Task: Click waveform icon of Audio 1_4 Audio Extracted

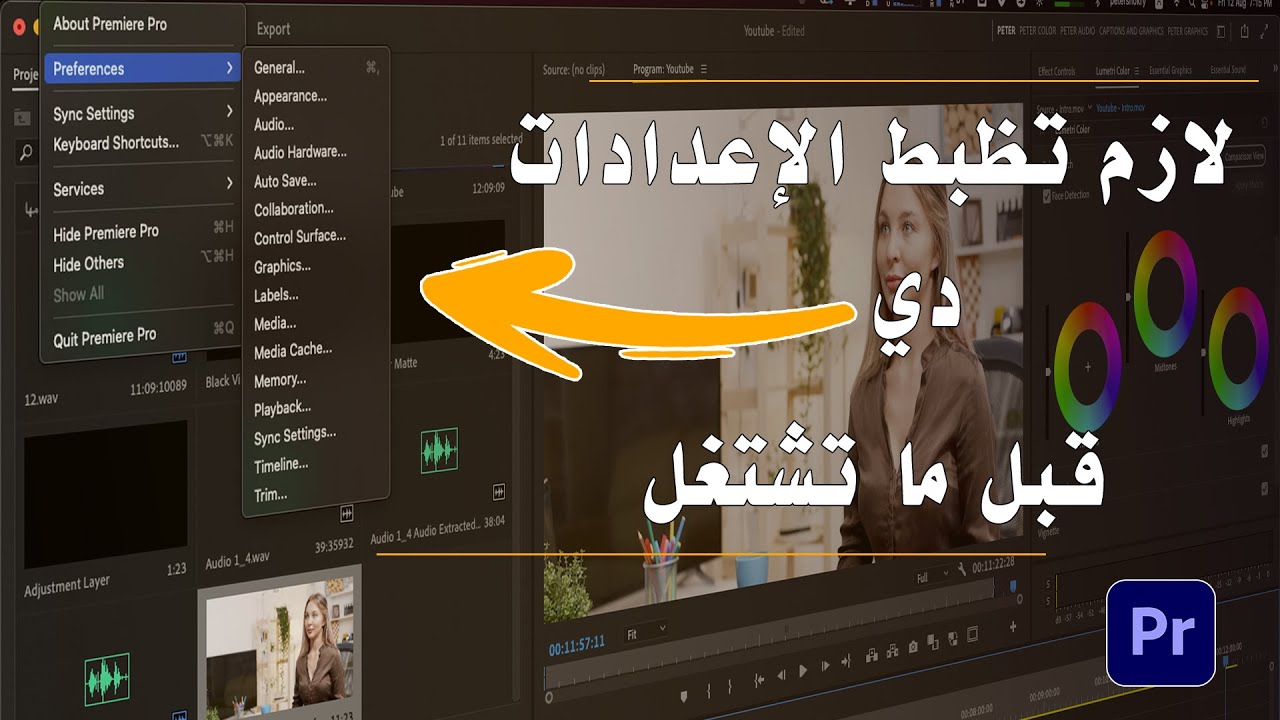Action: (x=439, y=451)
